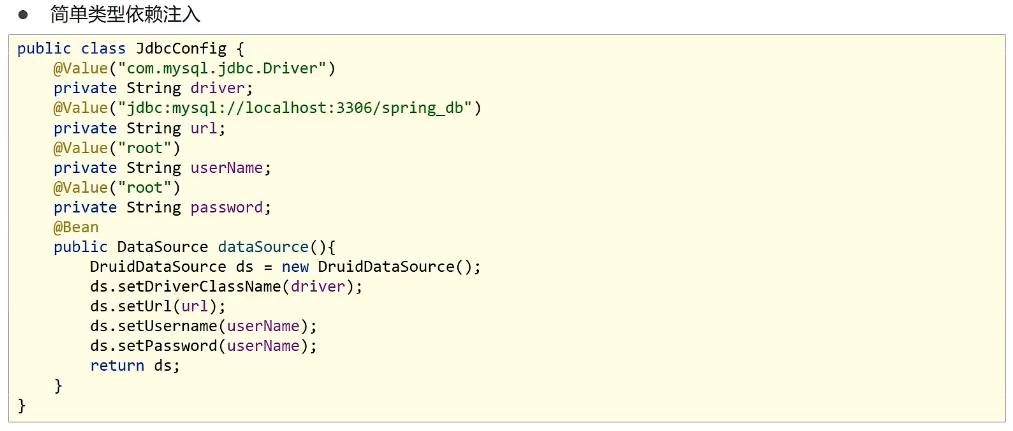Click the heading 简单类型依赖注入
The height and width of the screenshot is (431, 1013).
[125, 14]
